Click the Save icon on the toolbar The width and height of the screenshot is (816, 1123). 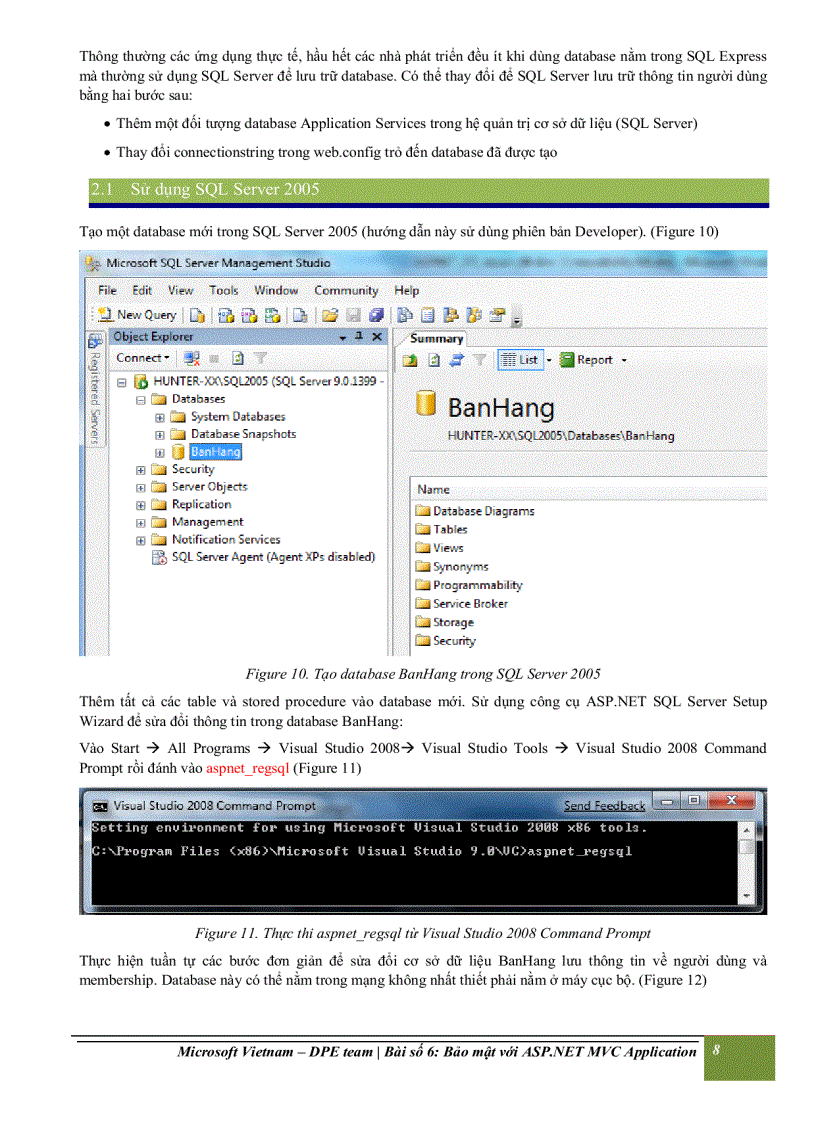click(353, 313)
